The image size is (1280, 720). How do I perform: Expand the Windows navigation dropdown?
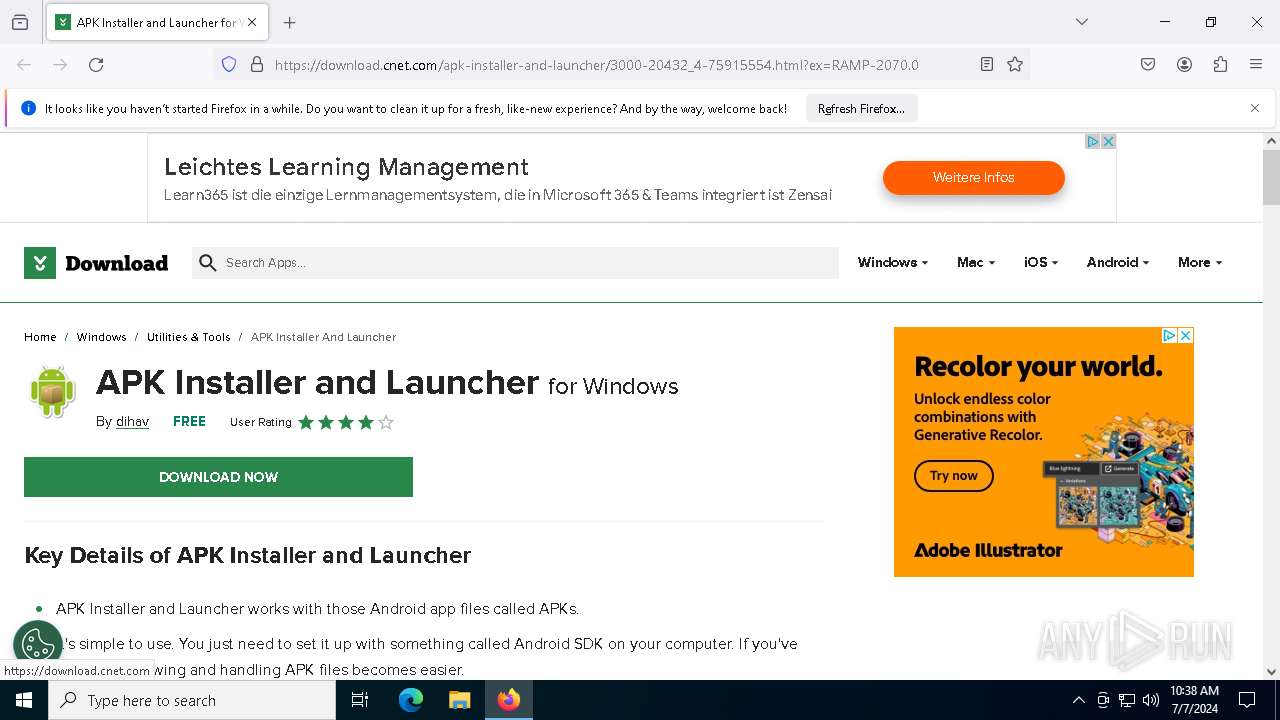(893, 262)
